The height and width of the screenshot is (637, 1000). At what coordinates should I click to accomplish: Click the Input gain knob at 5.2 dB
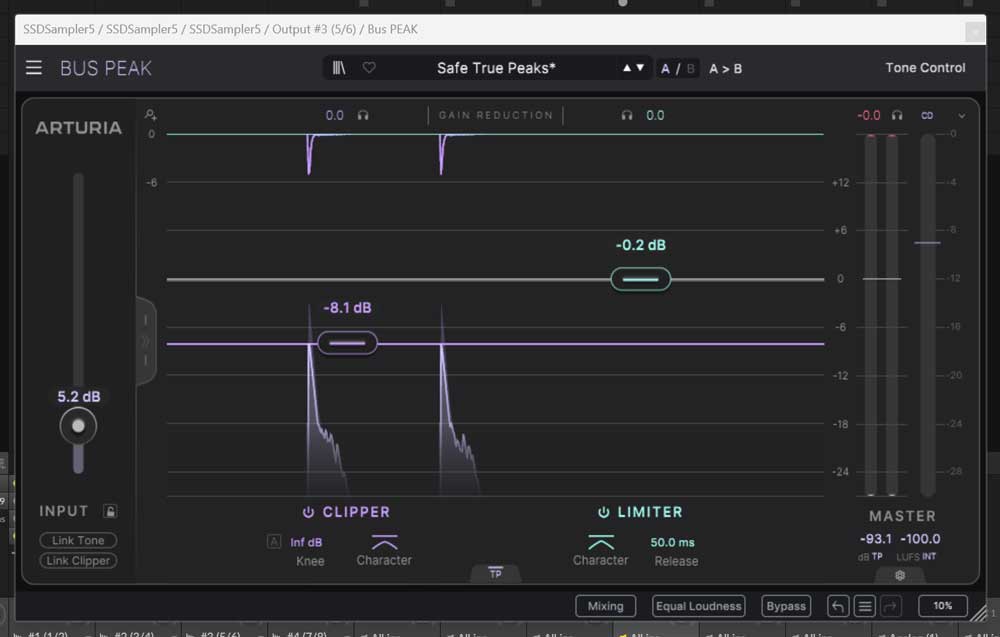[x=78, y=426]
